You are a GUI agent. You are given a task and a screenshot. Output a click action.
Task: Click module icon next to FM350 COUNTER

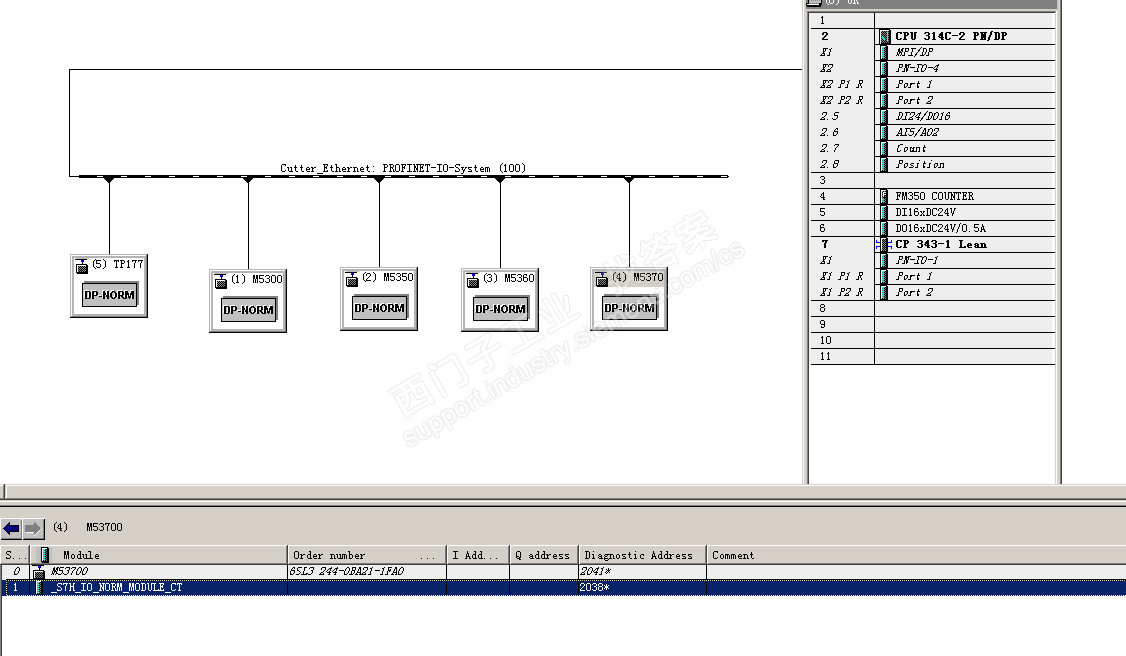point(885,197)
